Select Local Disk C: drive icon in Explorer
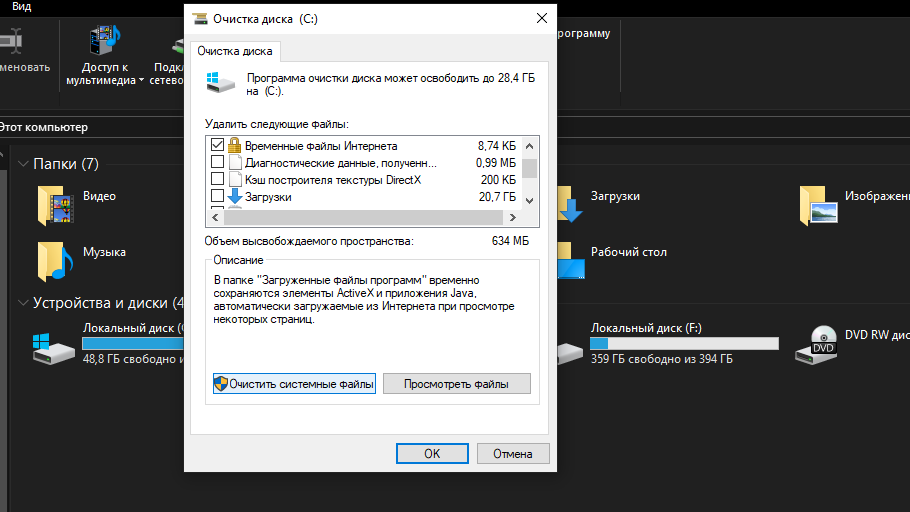 53,348
